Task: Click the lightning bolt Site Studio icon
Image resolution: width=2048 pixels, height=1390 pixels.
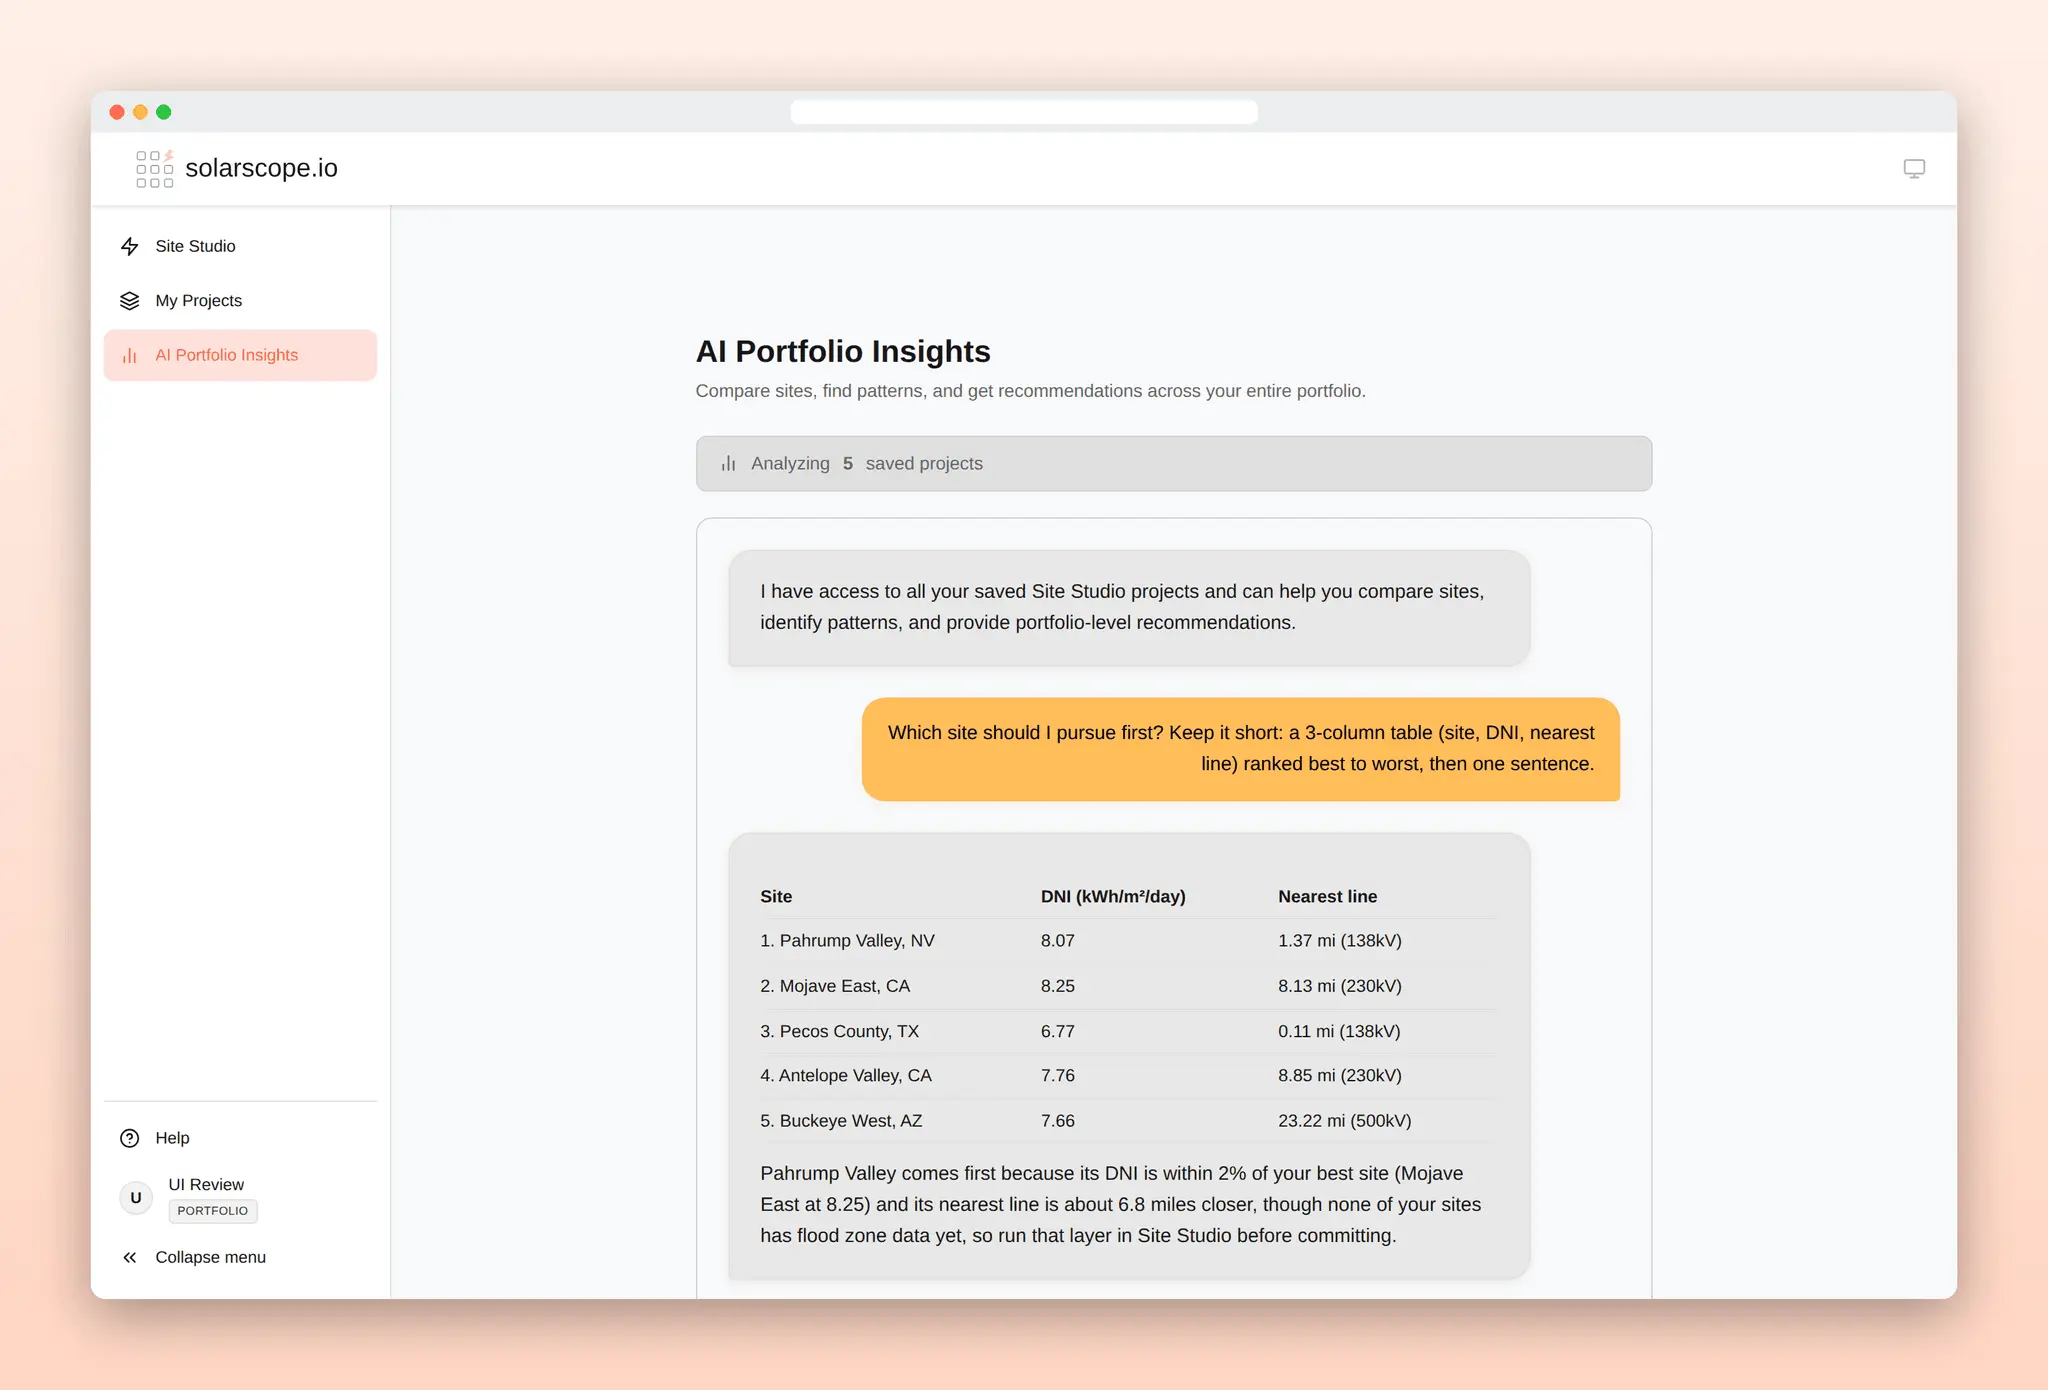Action: click(x=130, y=246)
